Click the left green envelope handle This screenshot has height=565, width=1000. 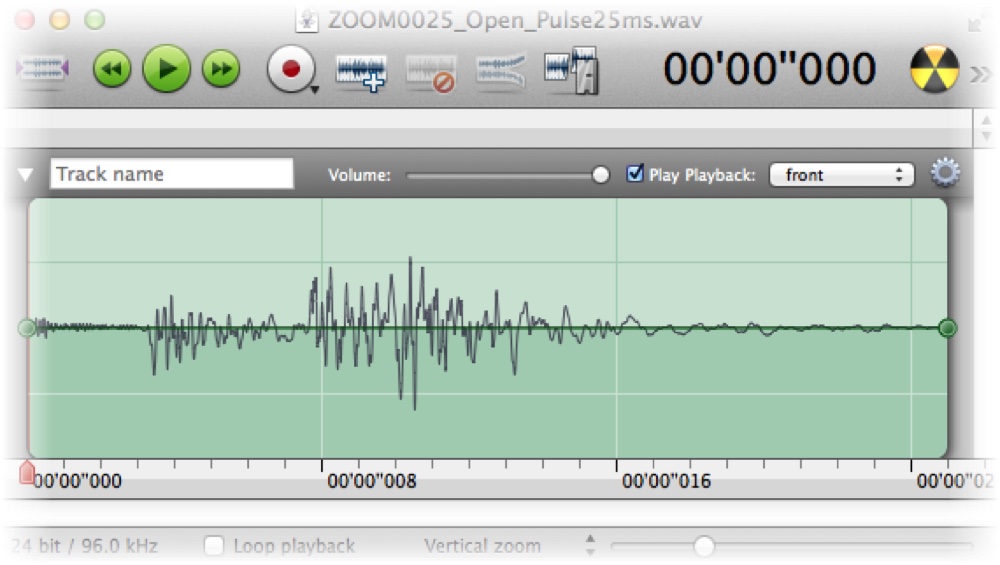pyautogui.click(x=27, y=328)
